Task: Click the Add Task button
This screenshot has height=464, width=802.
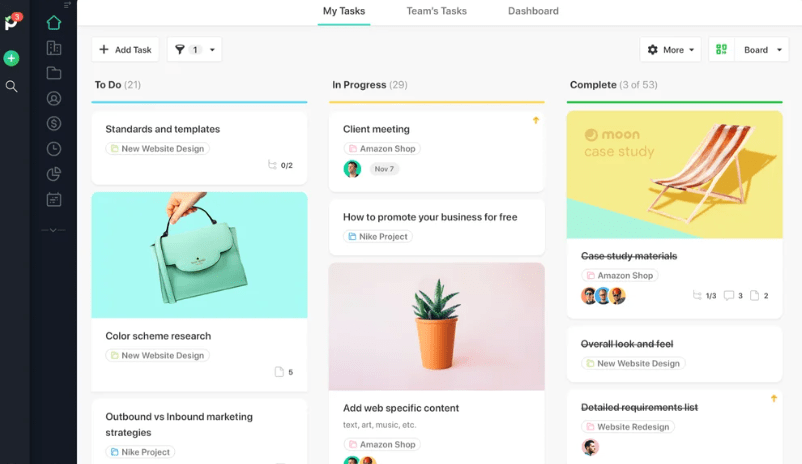Action: point(125,50)
